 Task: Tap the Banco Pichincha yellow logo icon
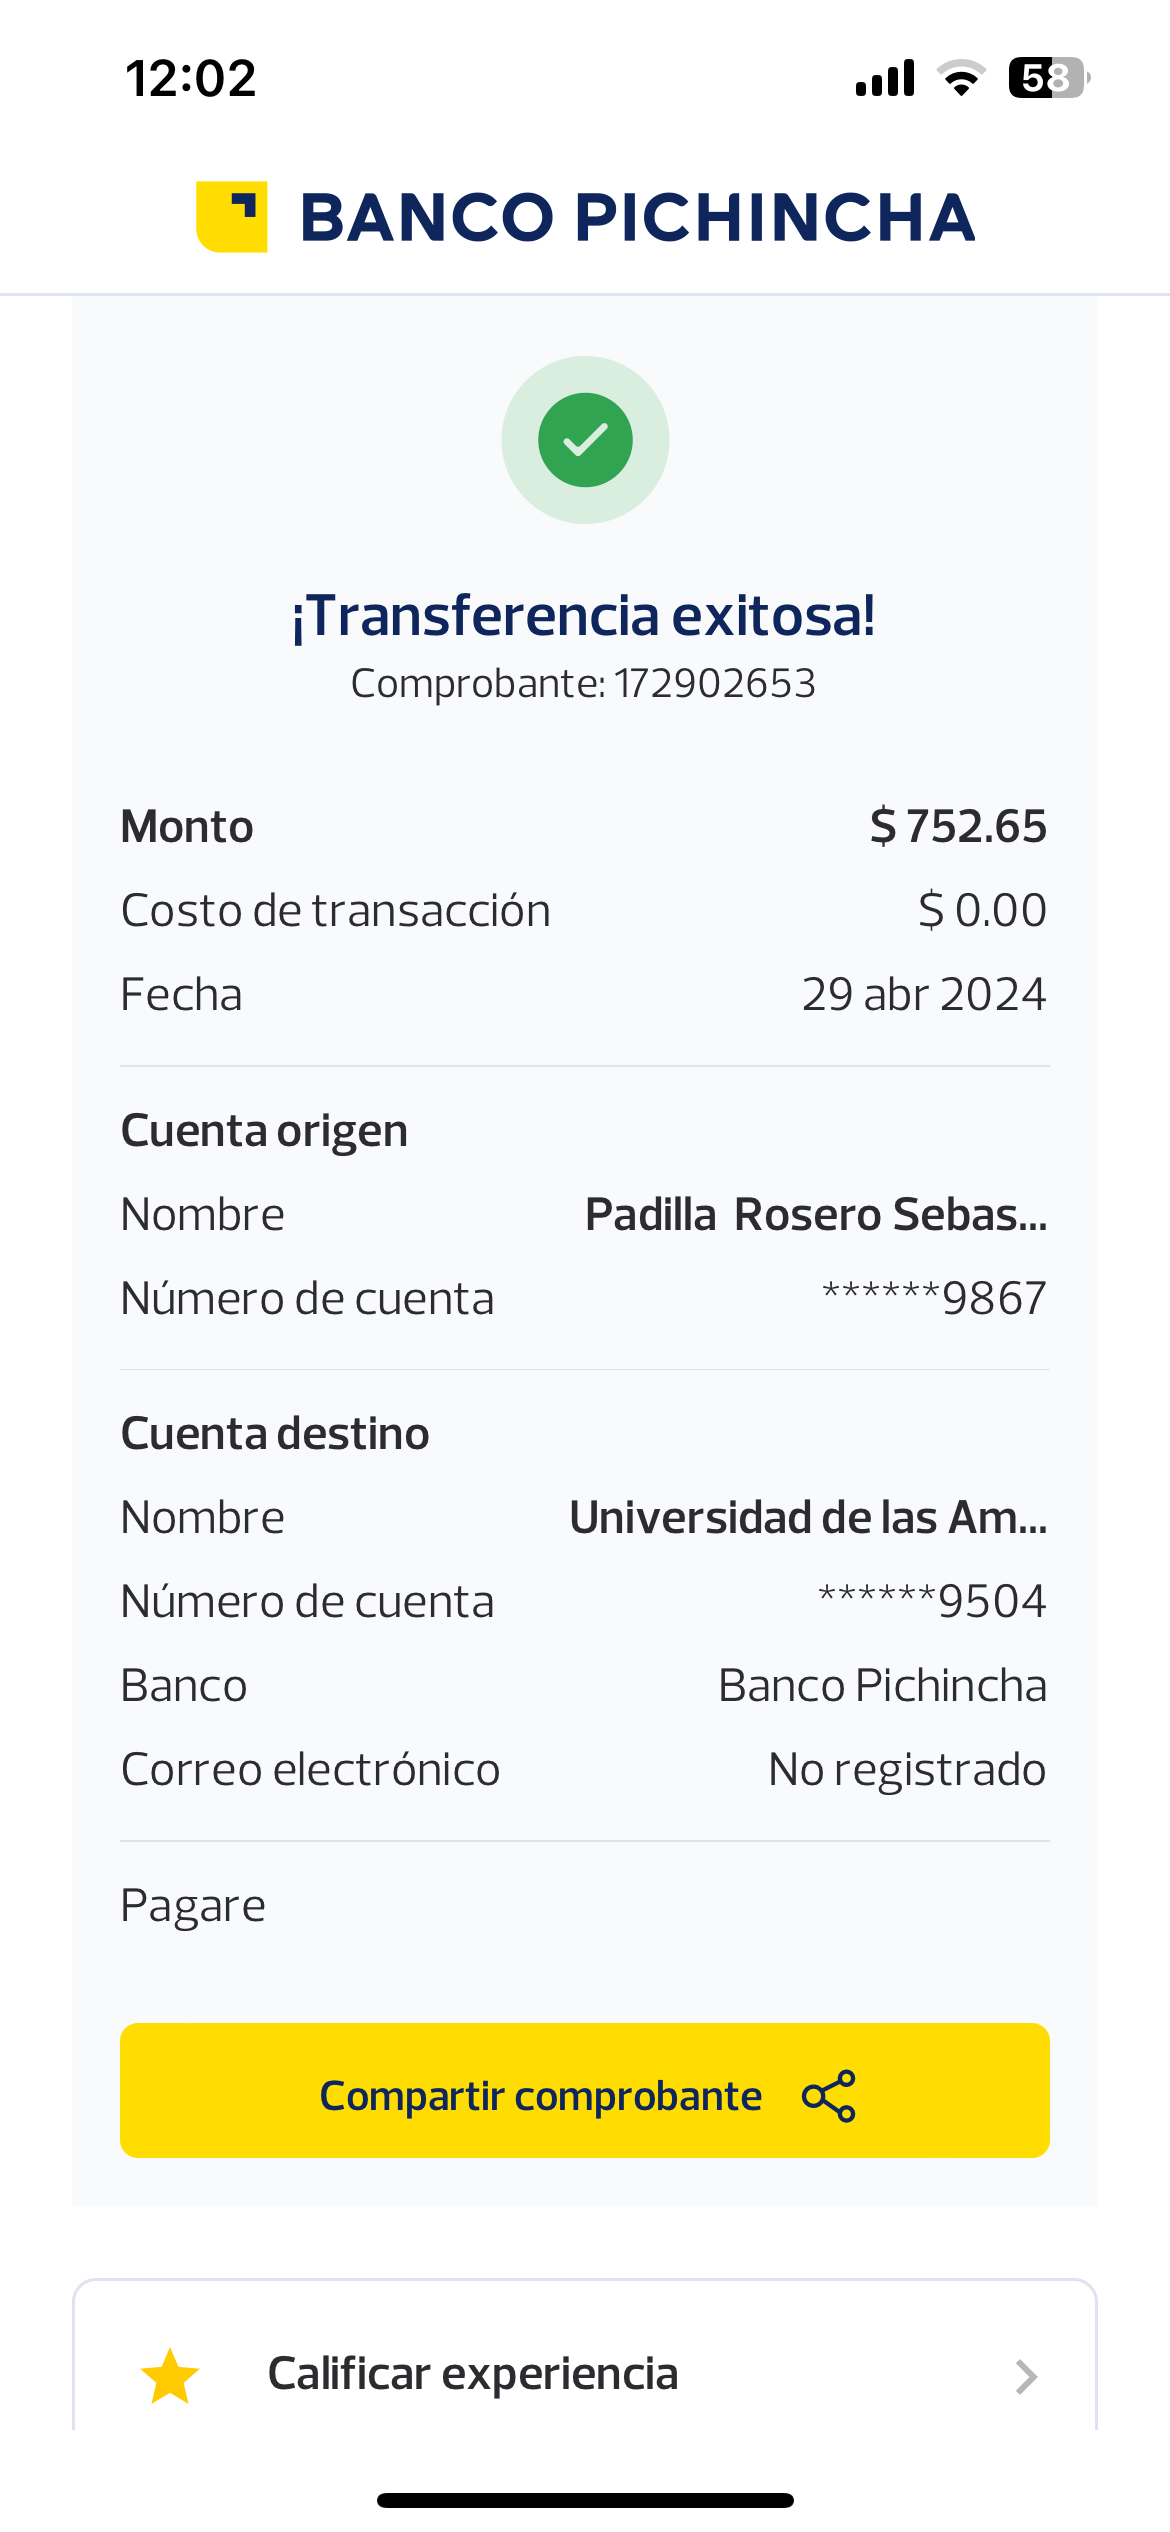coord(232,217)
